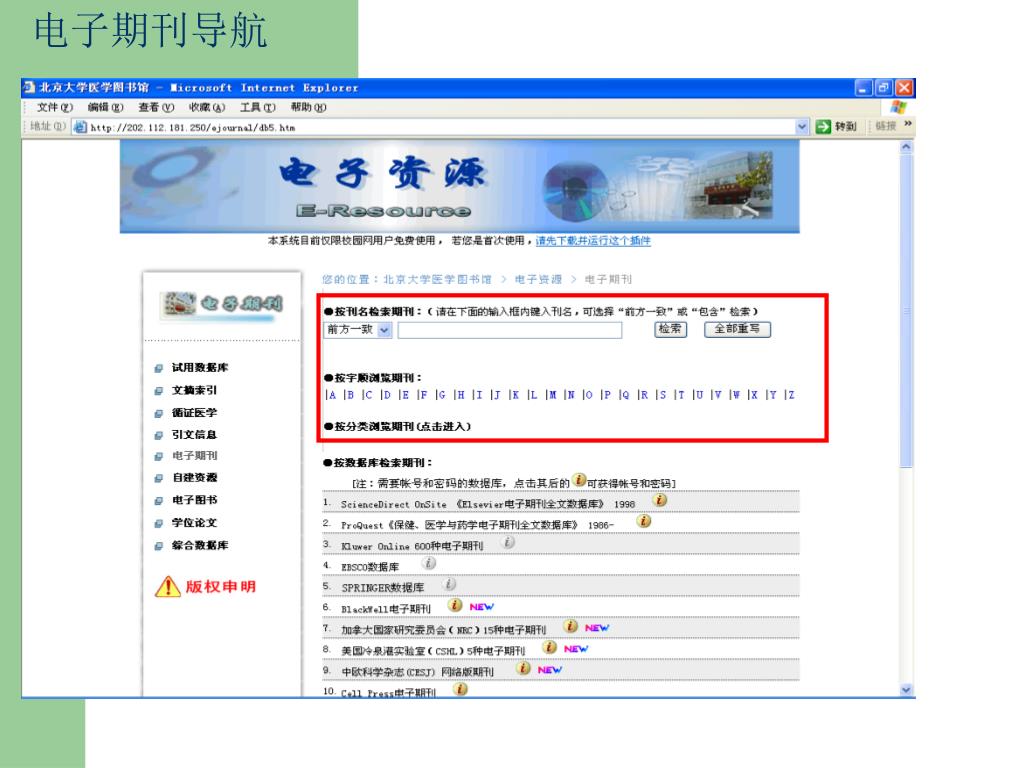Click bullet icon next to 学位论文
This screenshot has height=768, width=1024.
coord(158,523)
